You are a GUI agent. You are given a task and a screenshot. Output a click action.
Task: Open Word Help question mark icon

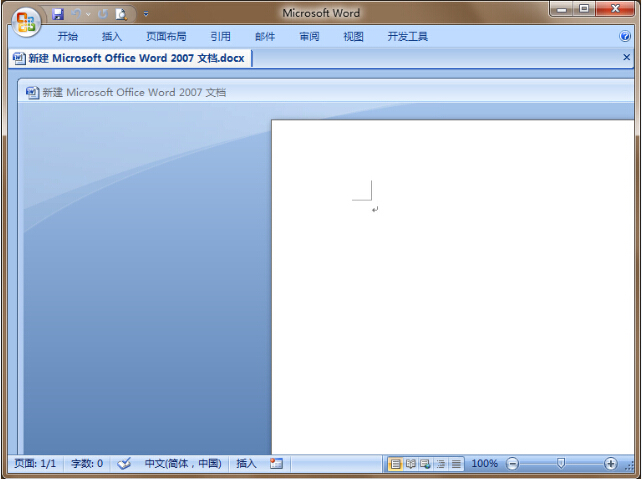coord(625,36)
